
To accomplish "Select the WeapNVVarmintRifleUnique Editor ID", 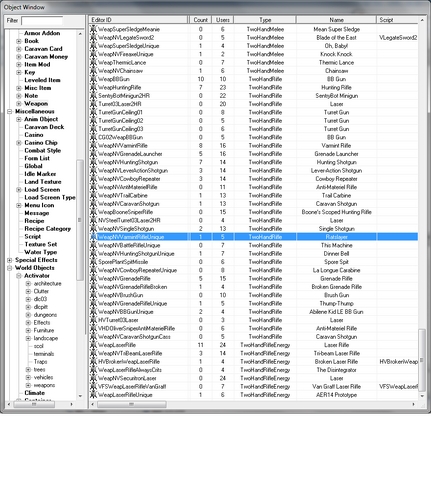I will point(130,237).
